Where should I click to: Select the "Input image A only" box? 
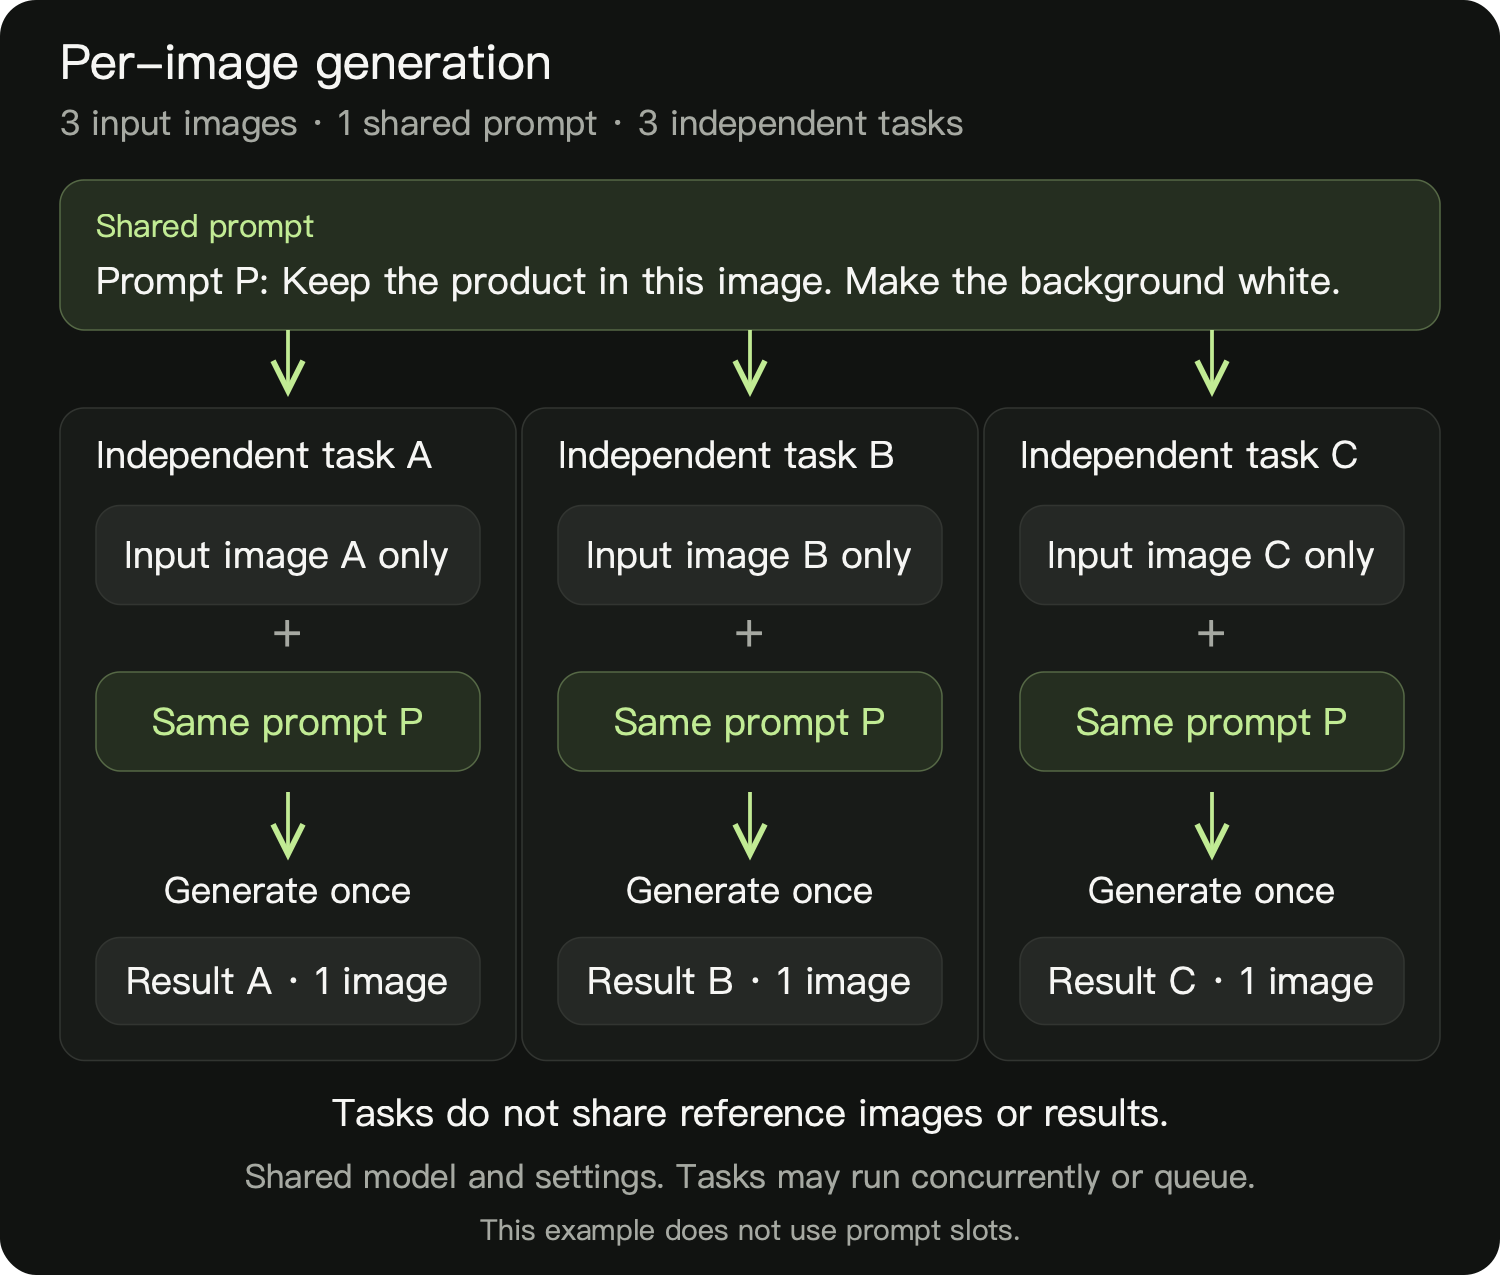point(288,555)
